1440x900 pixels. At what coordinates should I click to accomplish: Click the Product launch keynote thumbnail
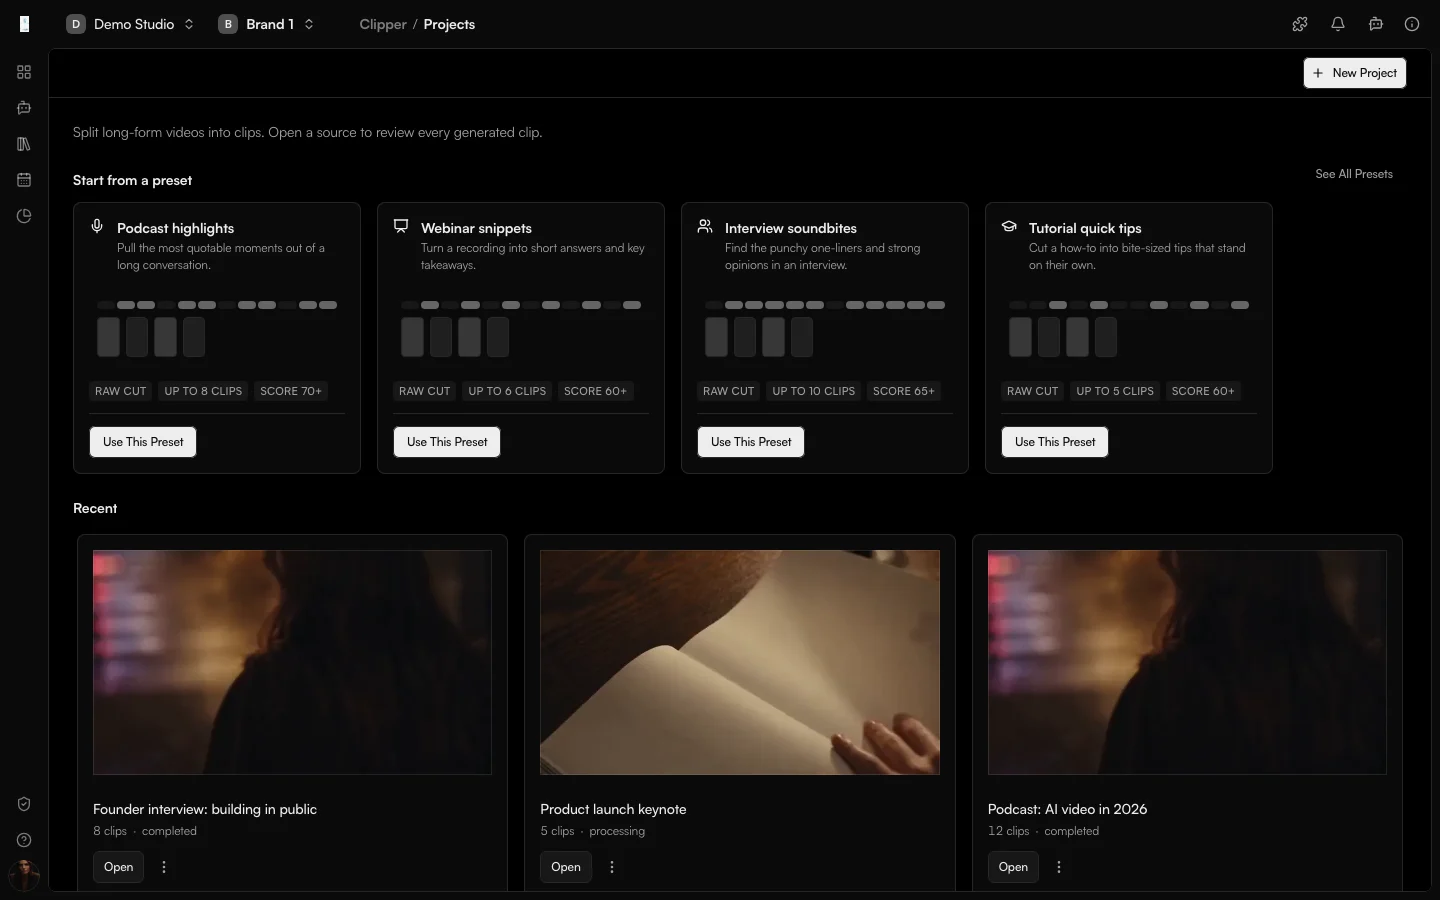(740, 662)
